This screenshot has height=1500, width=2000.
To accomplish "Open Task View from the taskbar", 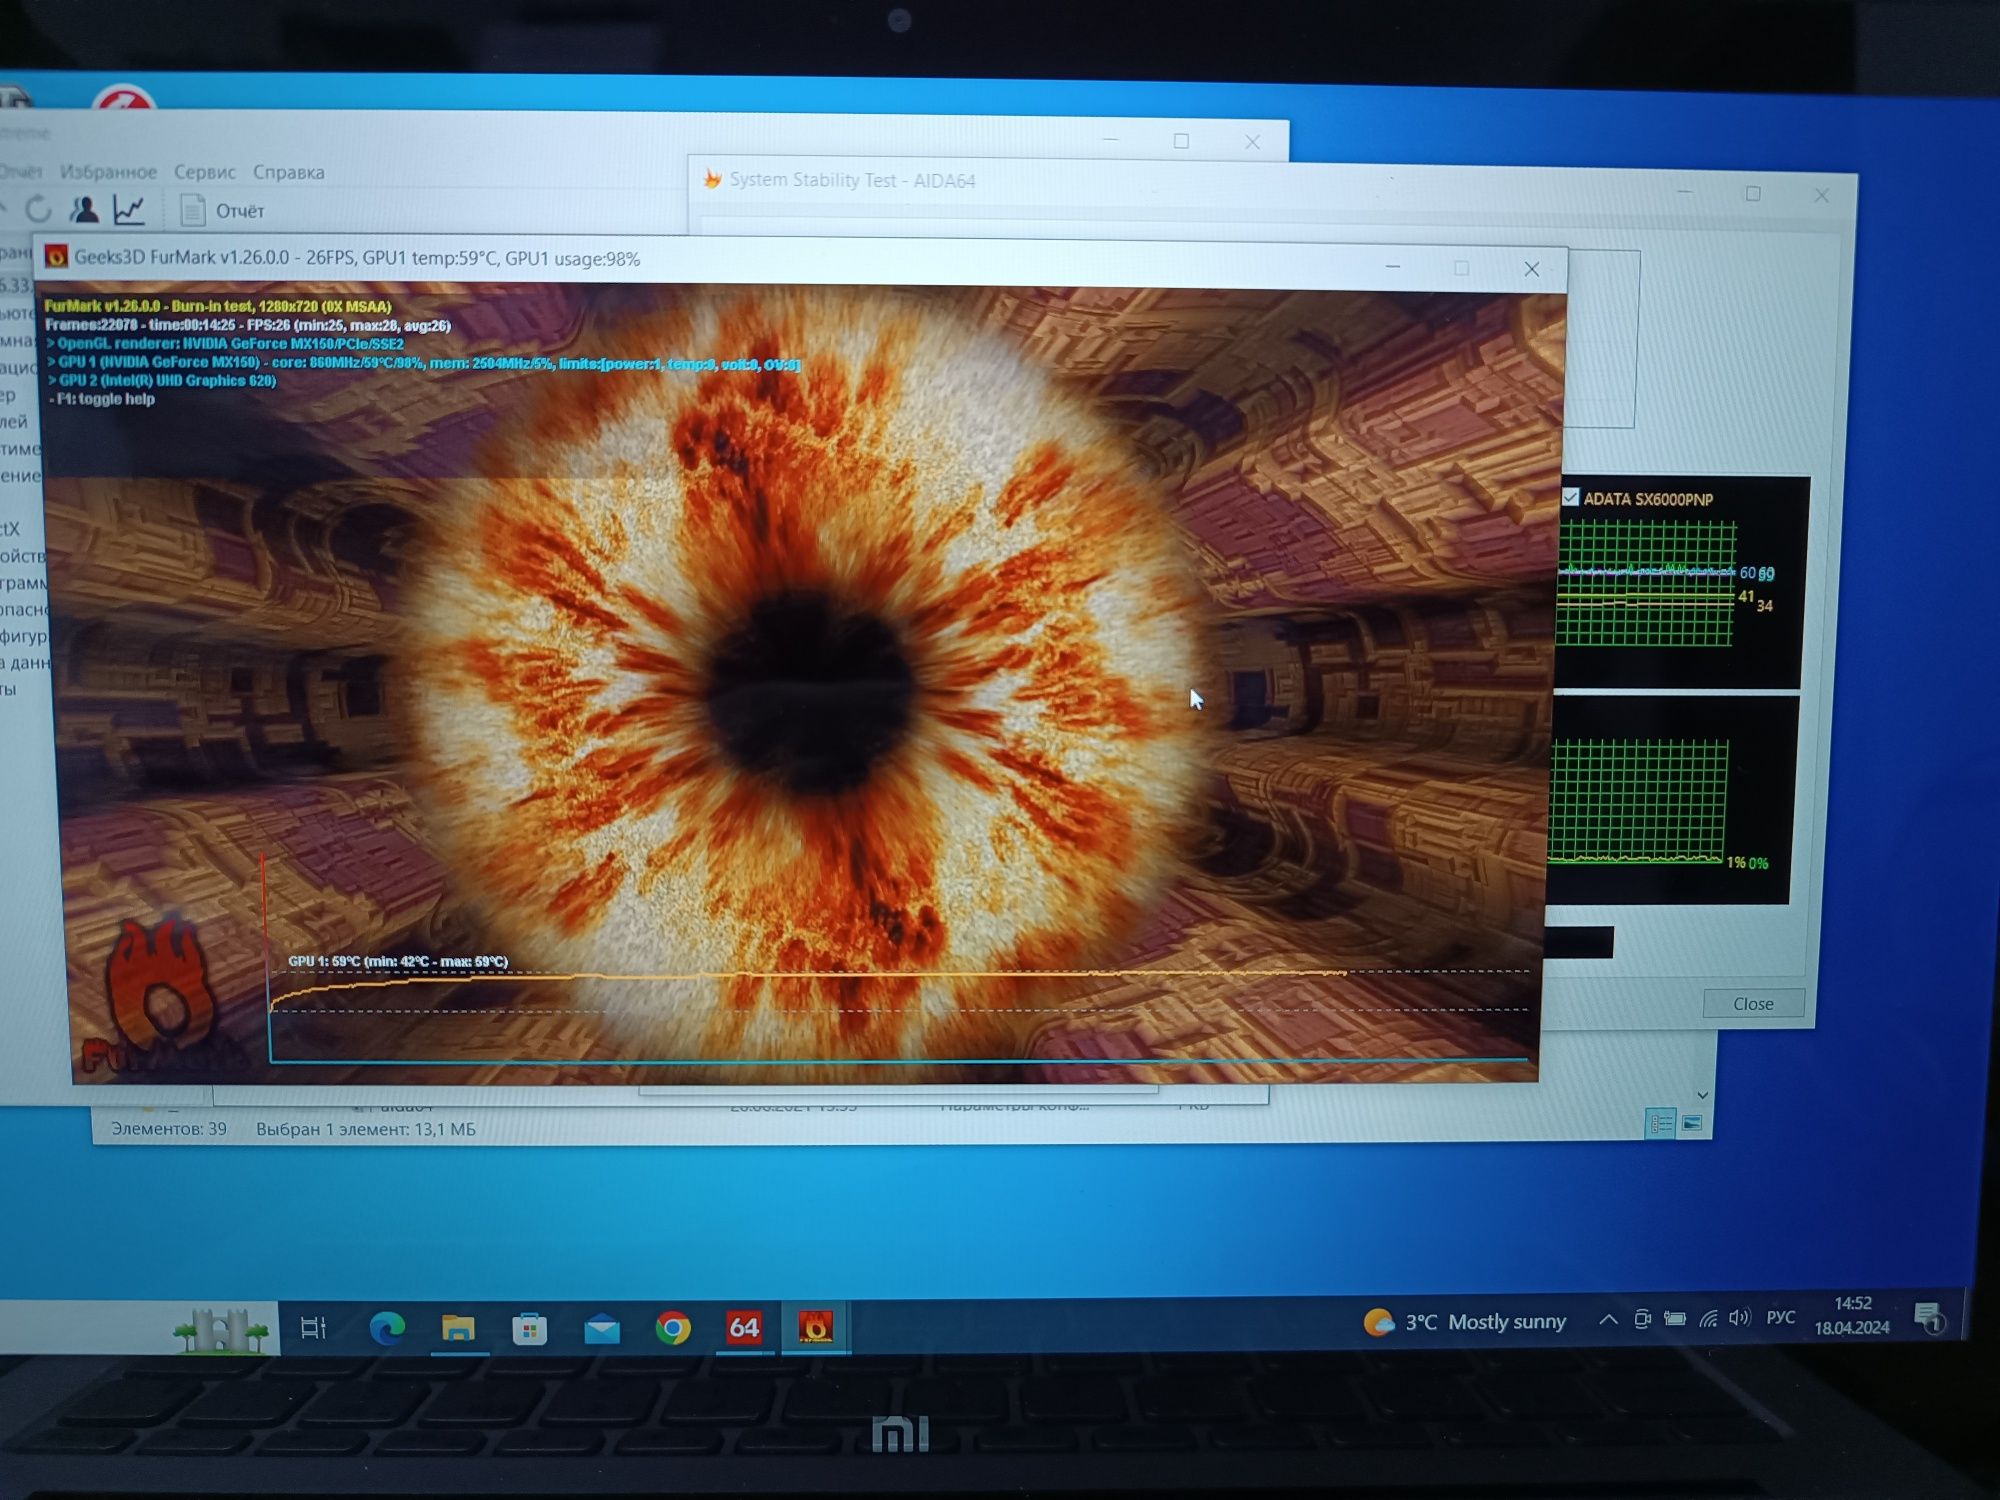I will point(313,1328).
